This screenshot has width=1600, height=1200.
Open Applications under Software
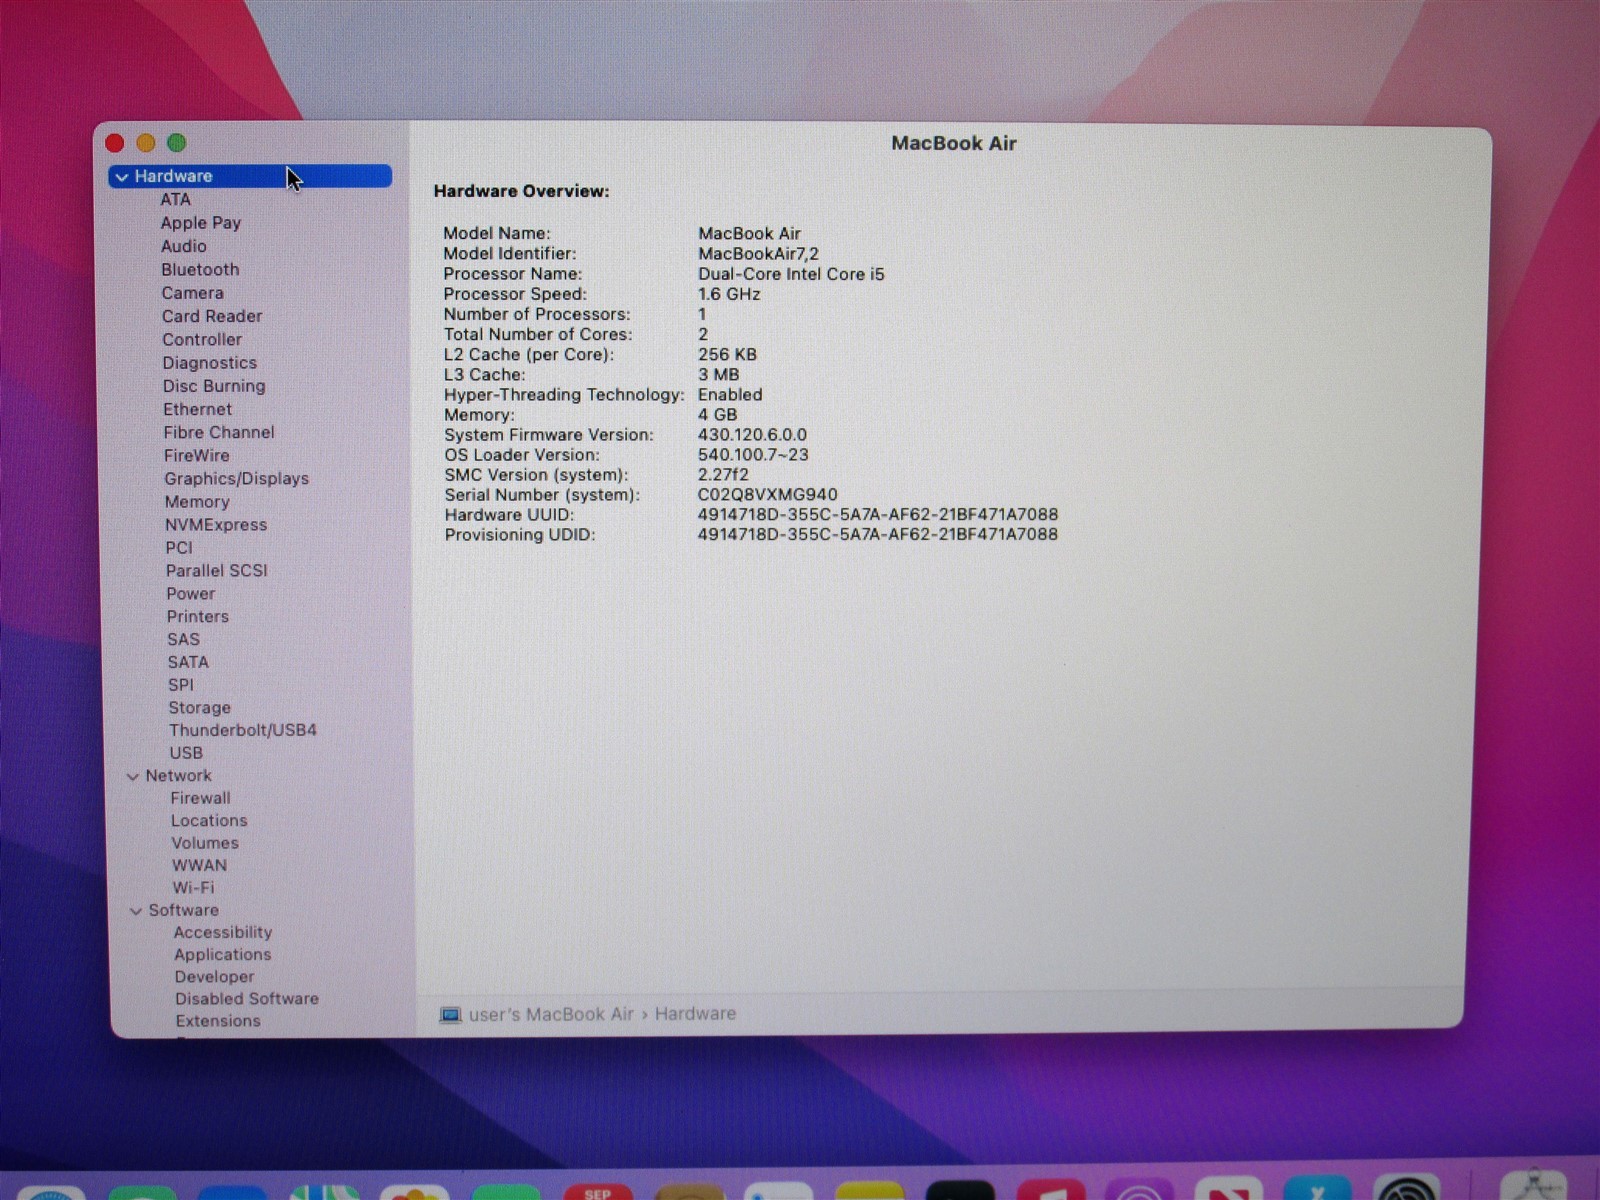(x=222, y=955)
